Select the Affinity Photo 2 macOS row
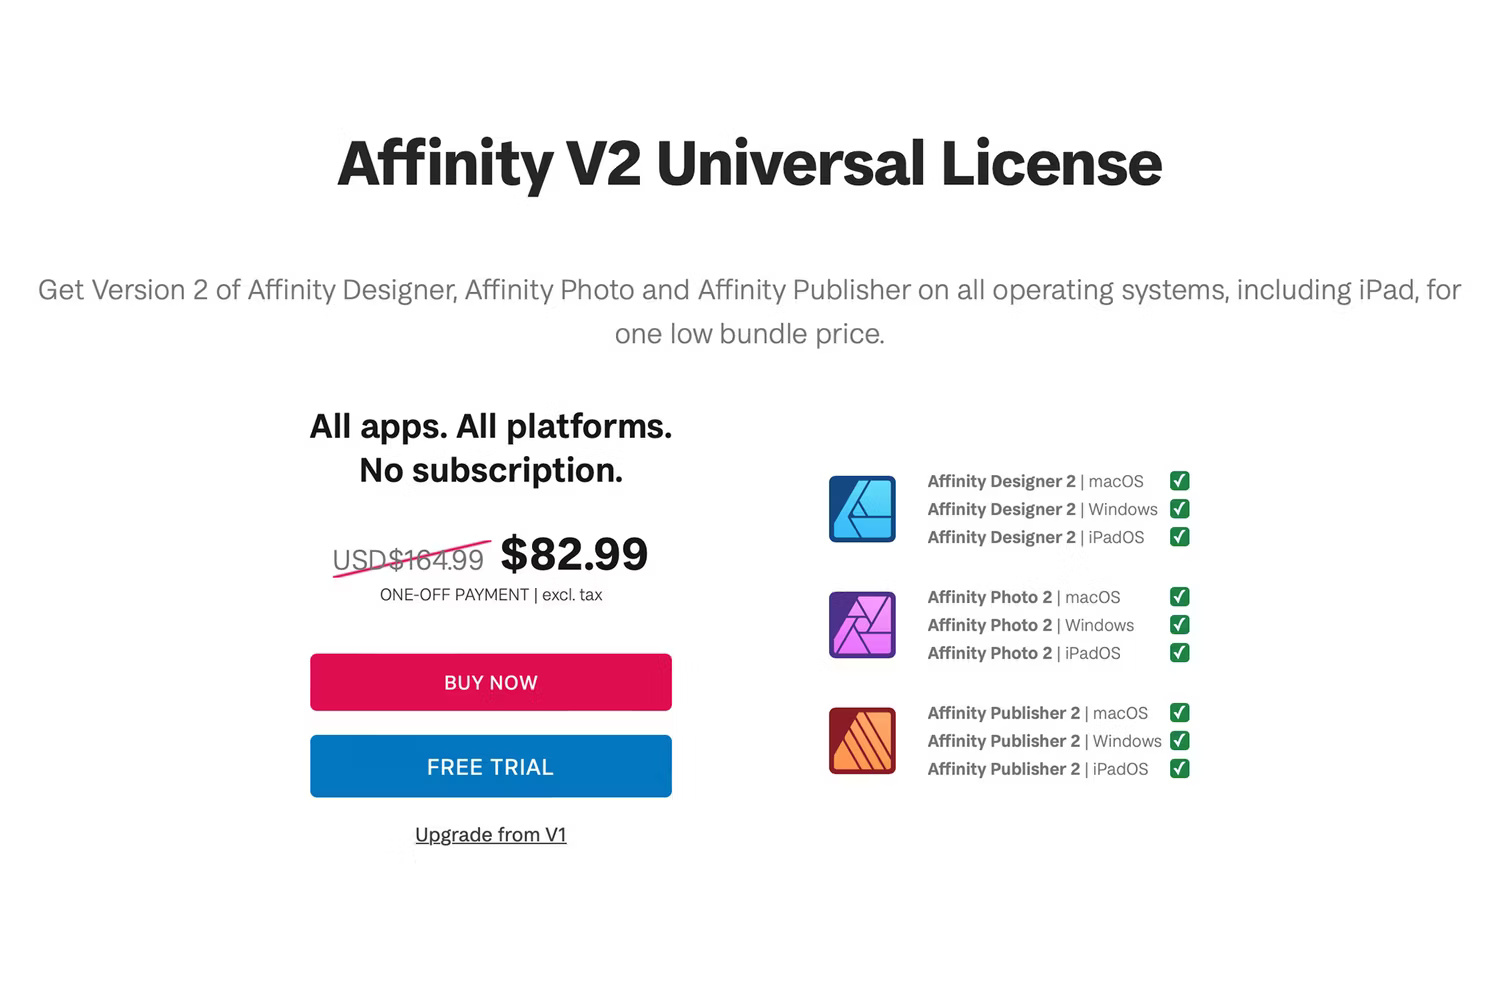Viewport: 1500px width, 1000px height. pos(1023,597)
